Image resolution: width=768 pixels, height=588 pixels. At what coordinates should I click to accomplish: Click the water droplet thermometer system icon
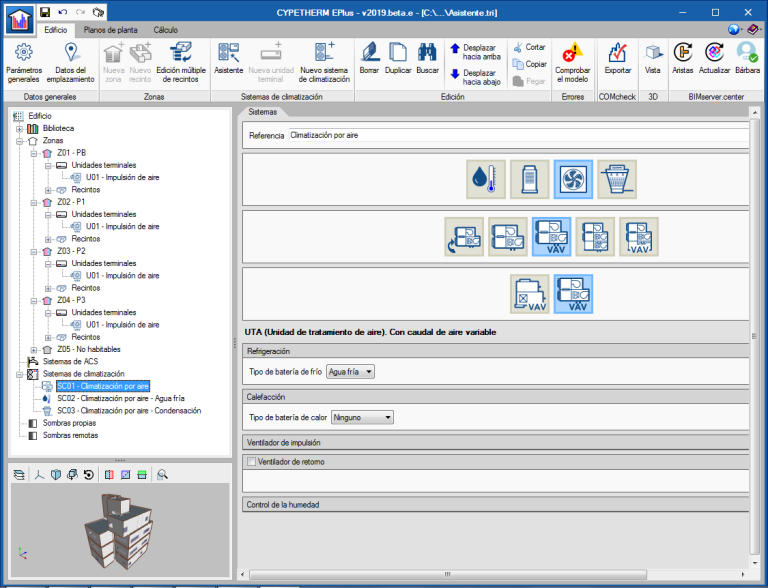[486, 179]
